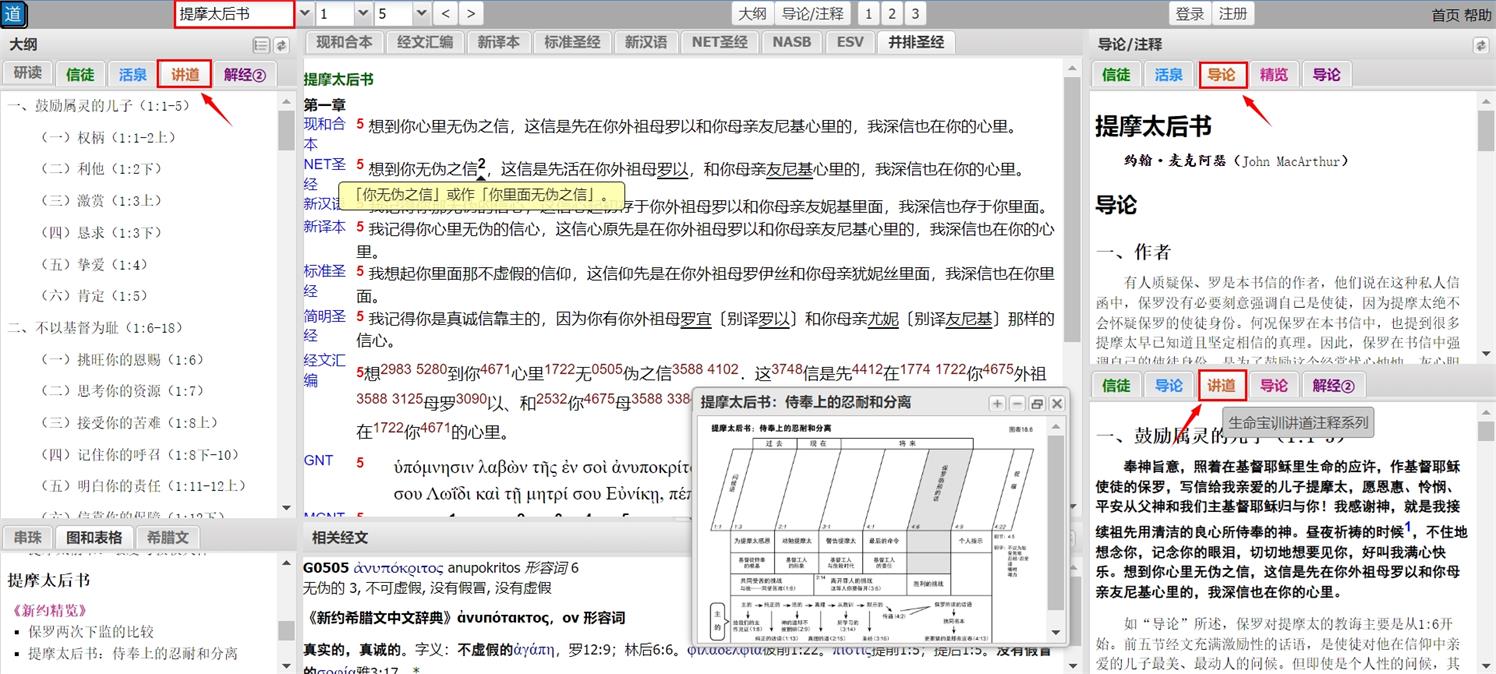Click the list view icon in 大纲 panel
Image resolution: width=1496 pixels, height=674 pixels.
pos(261,45)
